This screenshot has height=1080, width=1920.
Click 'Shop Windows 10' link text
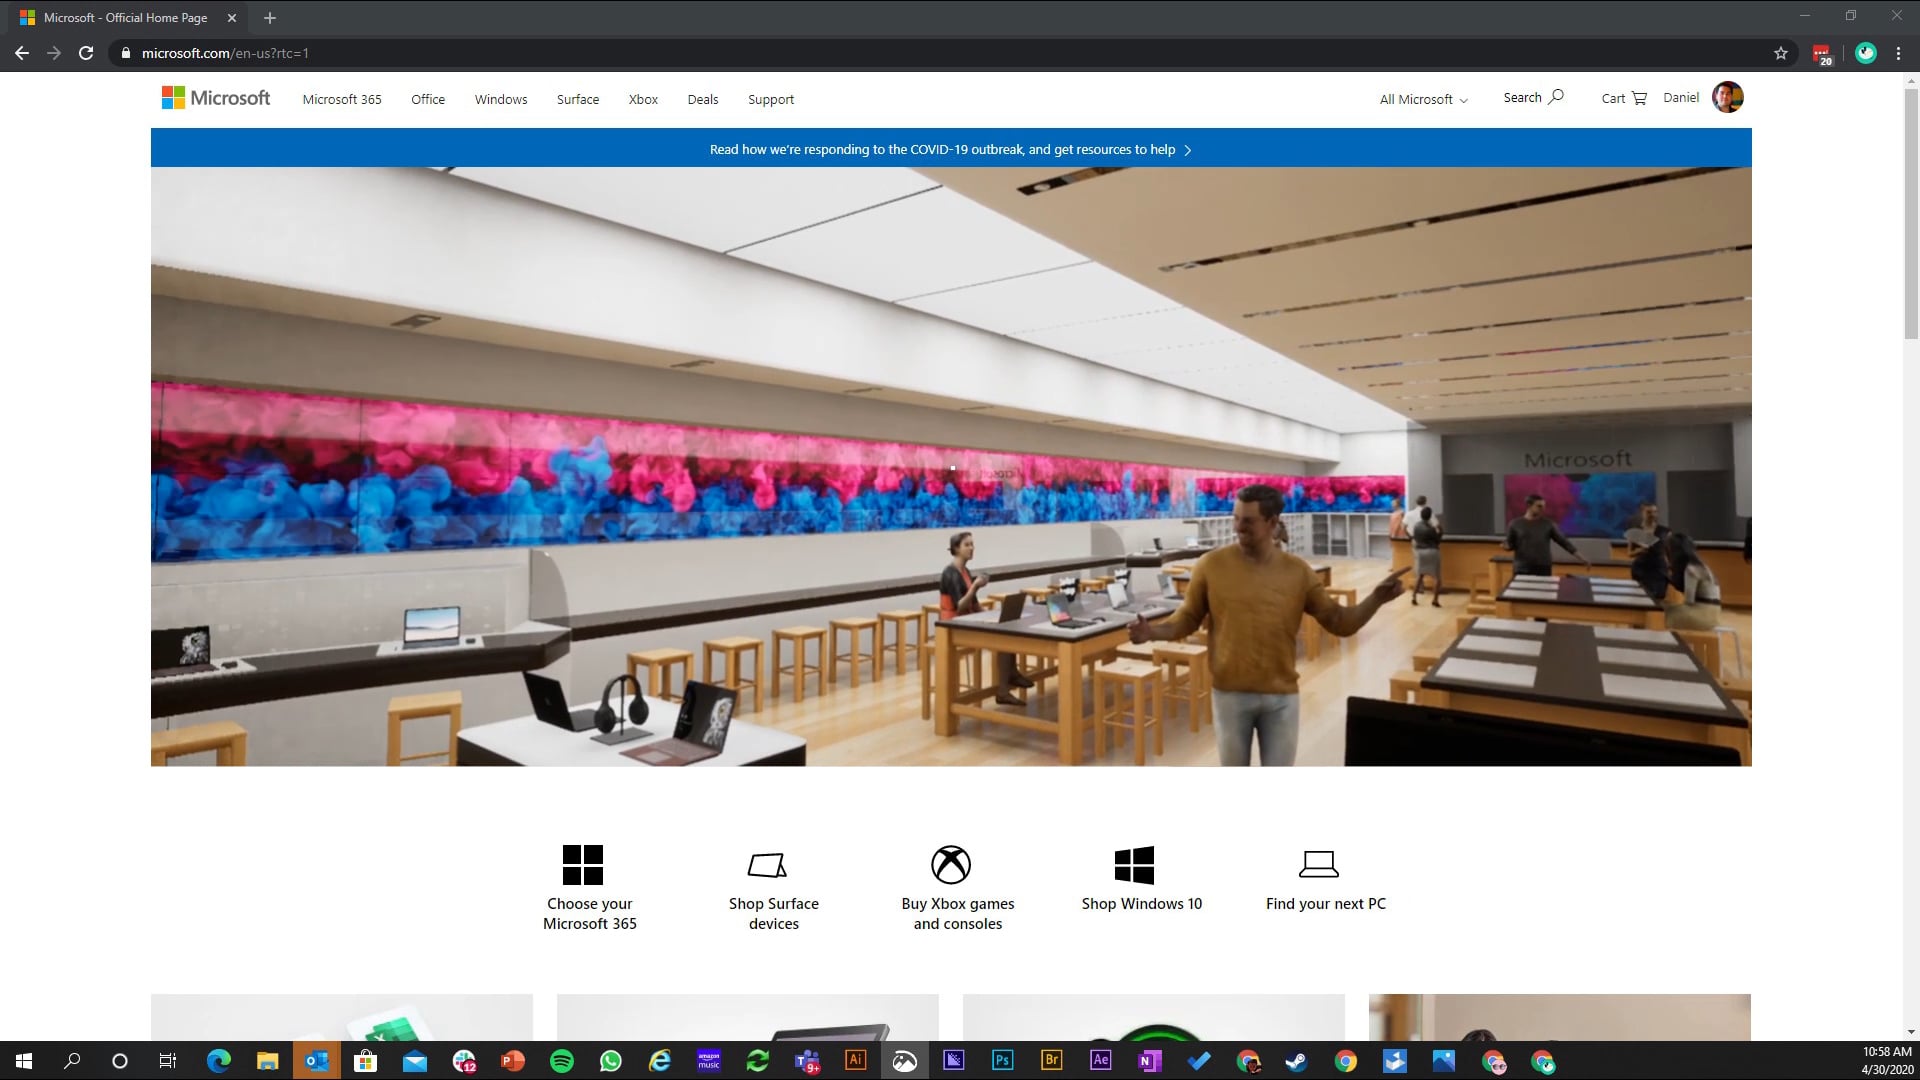[1142, 903]
